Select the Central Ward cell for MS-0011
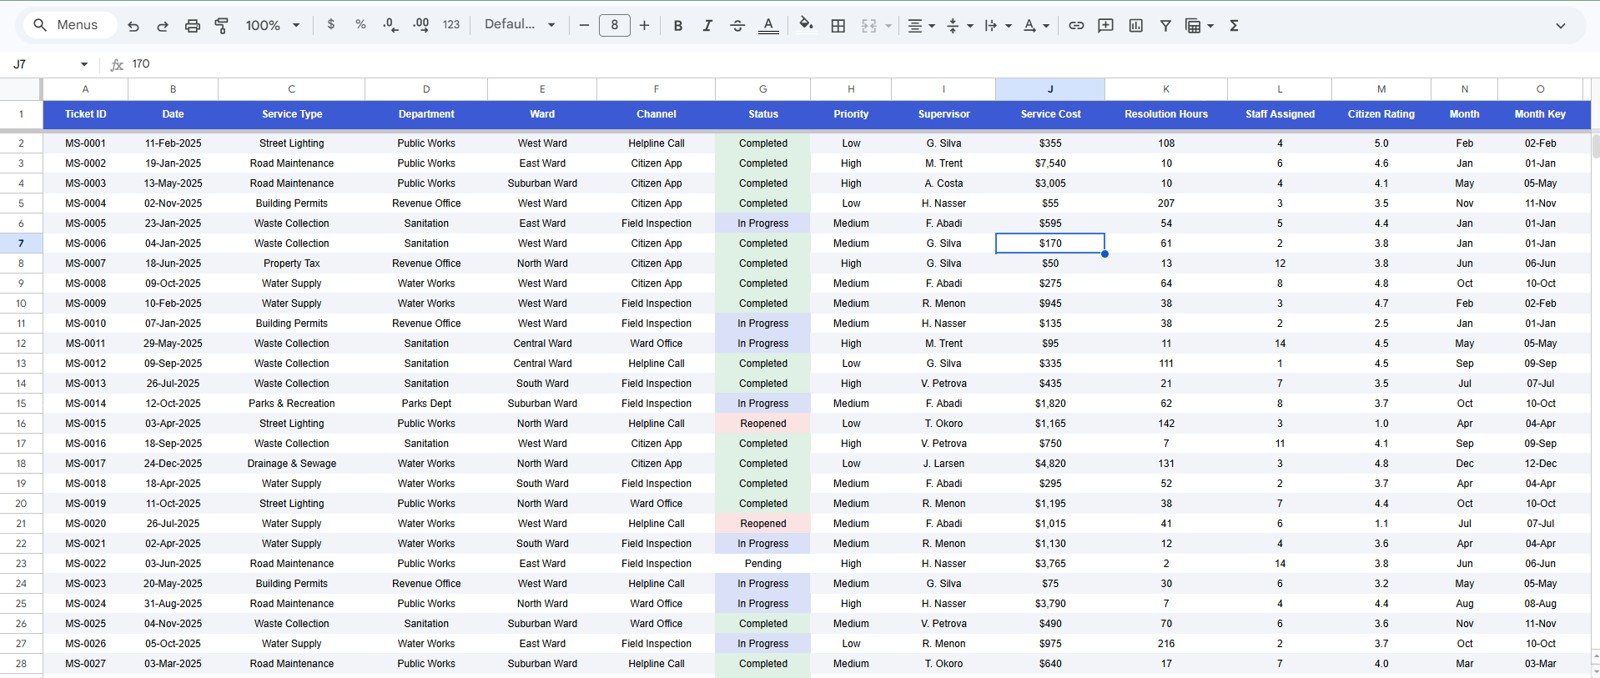Screen dimensions: 1600x678 tap(542, 343)
